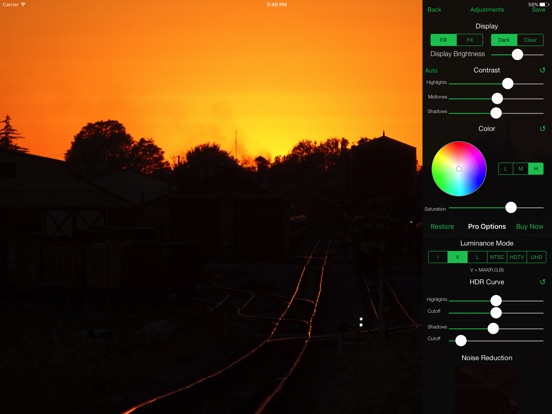This screenshot has height=414, width=552.
Task: Select Fill display mode
Action: pyautogui.click(x=444, y=40)
